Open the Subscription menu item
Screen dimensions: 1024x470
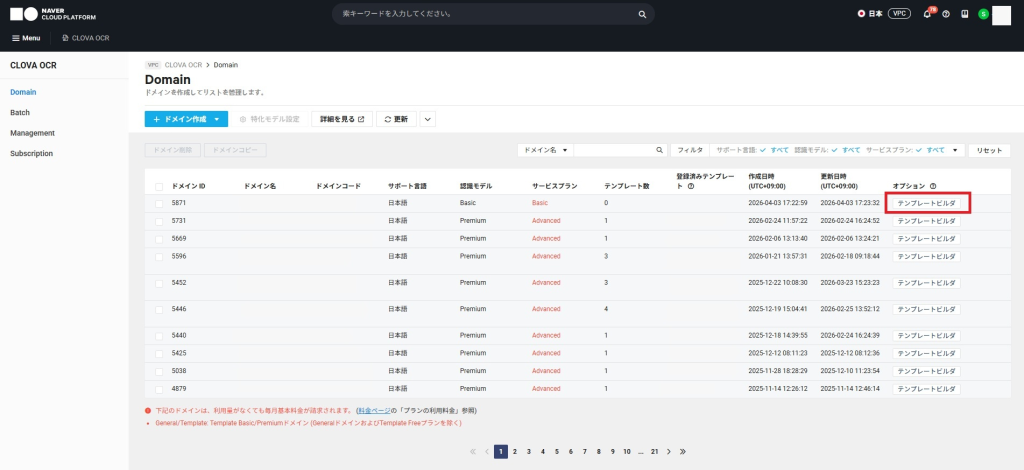tap(31, 153)
